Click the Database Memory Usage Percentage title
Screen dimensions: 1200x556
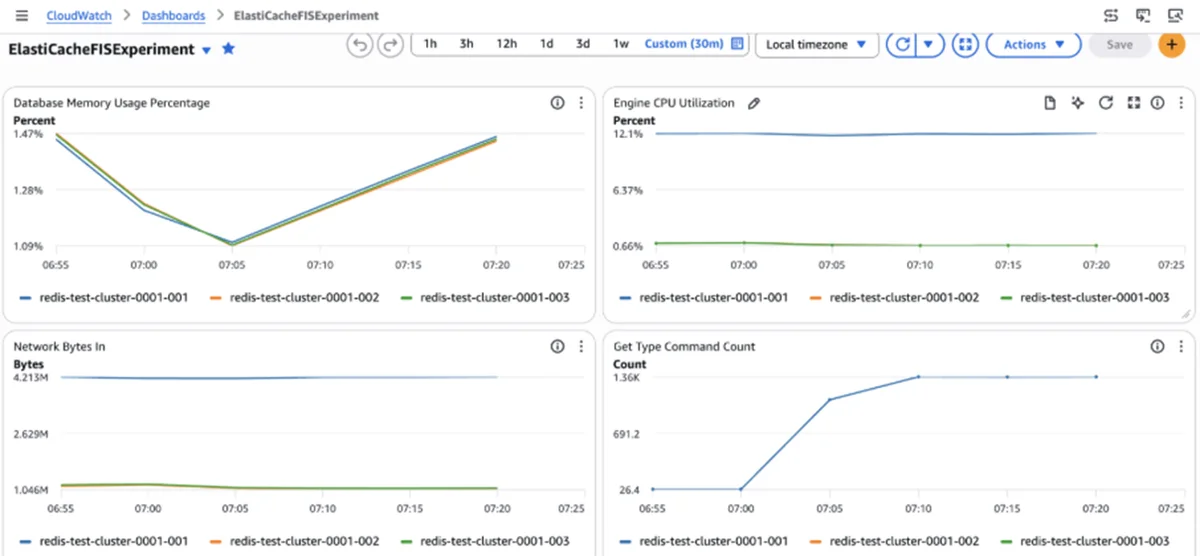tap(112, 103)
